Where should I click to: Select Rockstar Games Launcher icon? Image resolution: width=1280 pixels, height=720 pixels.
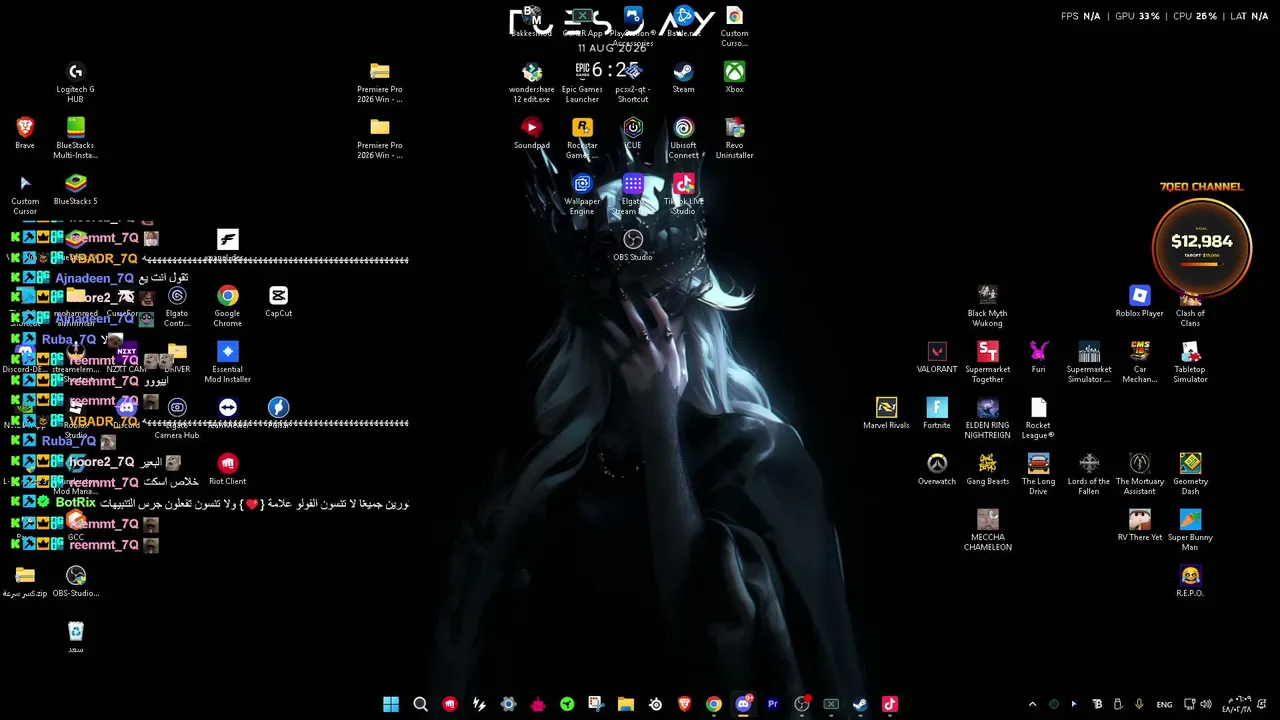(582, 138)
